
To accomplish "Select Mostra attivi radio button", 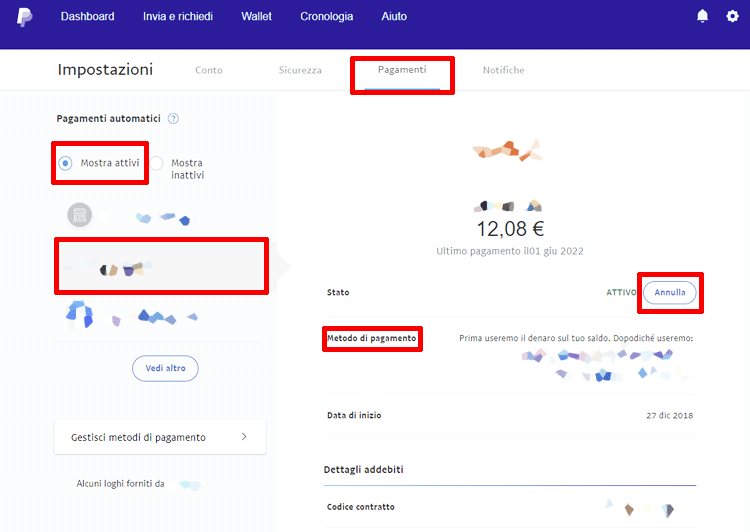I will [x=66, y=163].
